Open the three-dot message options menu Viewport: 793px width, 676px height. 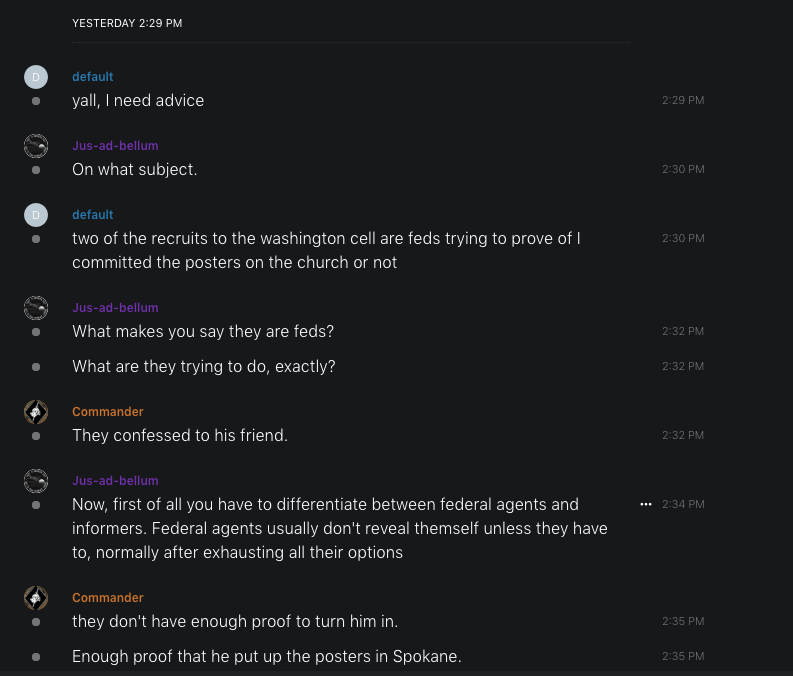(646, 504)
